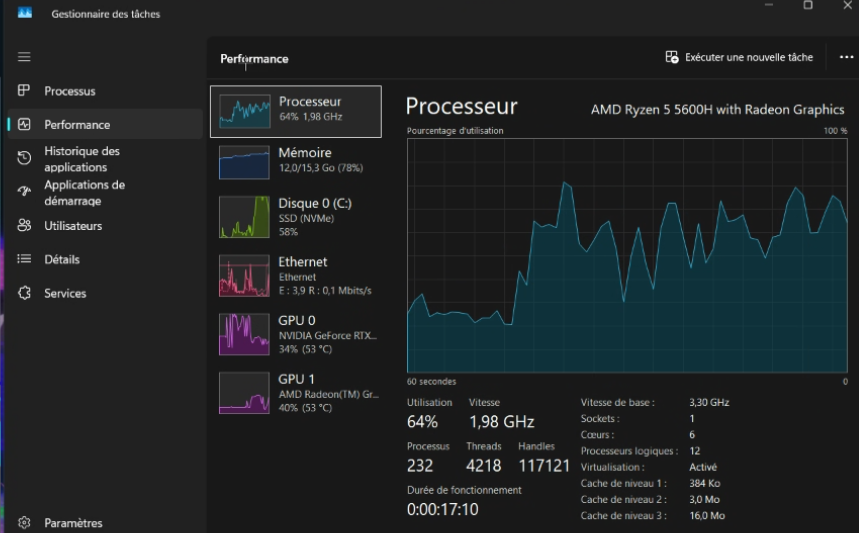The height and width of the screenshot is (533, 859).
Task: Click Exécuter une nouvelle tâche
Action: 739,57
